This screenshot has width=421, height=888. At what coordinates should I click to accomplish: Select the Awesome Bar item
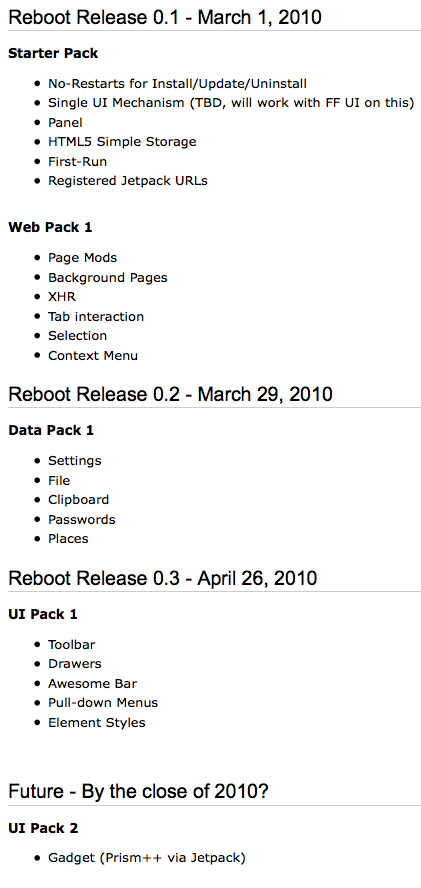coord(92,684)
